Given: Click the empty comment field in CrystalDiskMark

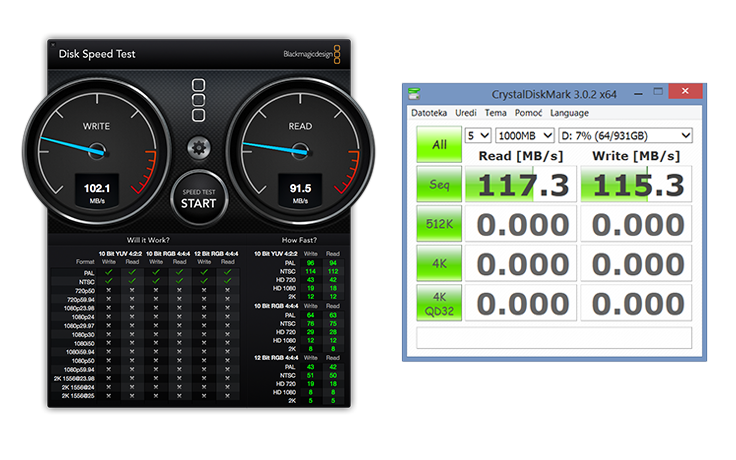Looking at the screenshot, I should pyautogui.click(x=554, y=337).
